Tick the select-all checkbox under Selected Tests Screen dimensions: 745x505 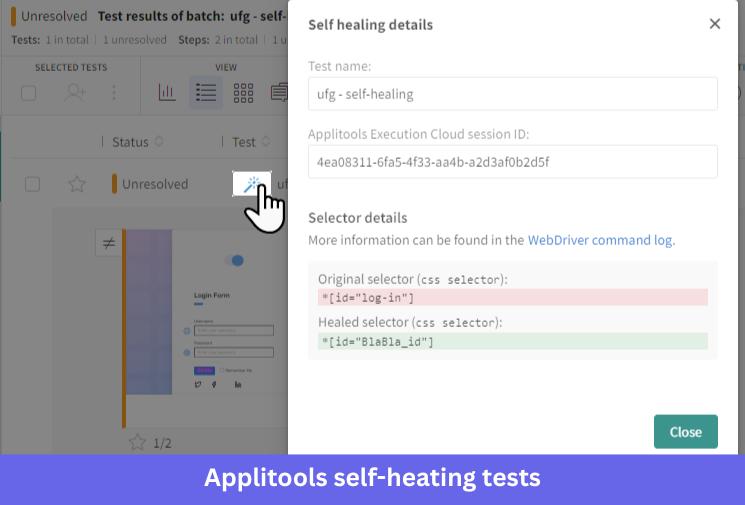29,93
